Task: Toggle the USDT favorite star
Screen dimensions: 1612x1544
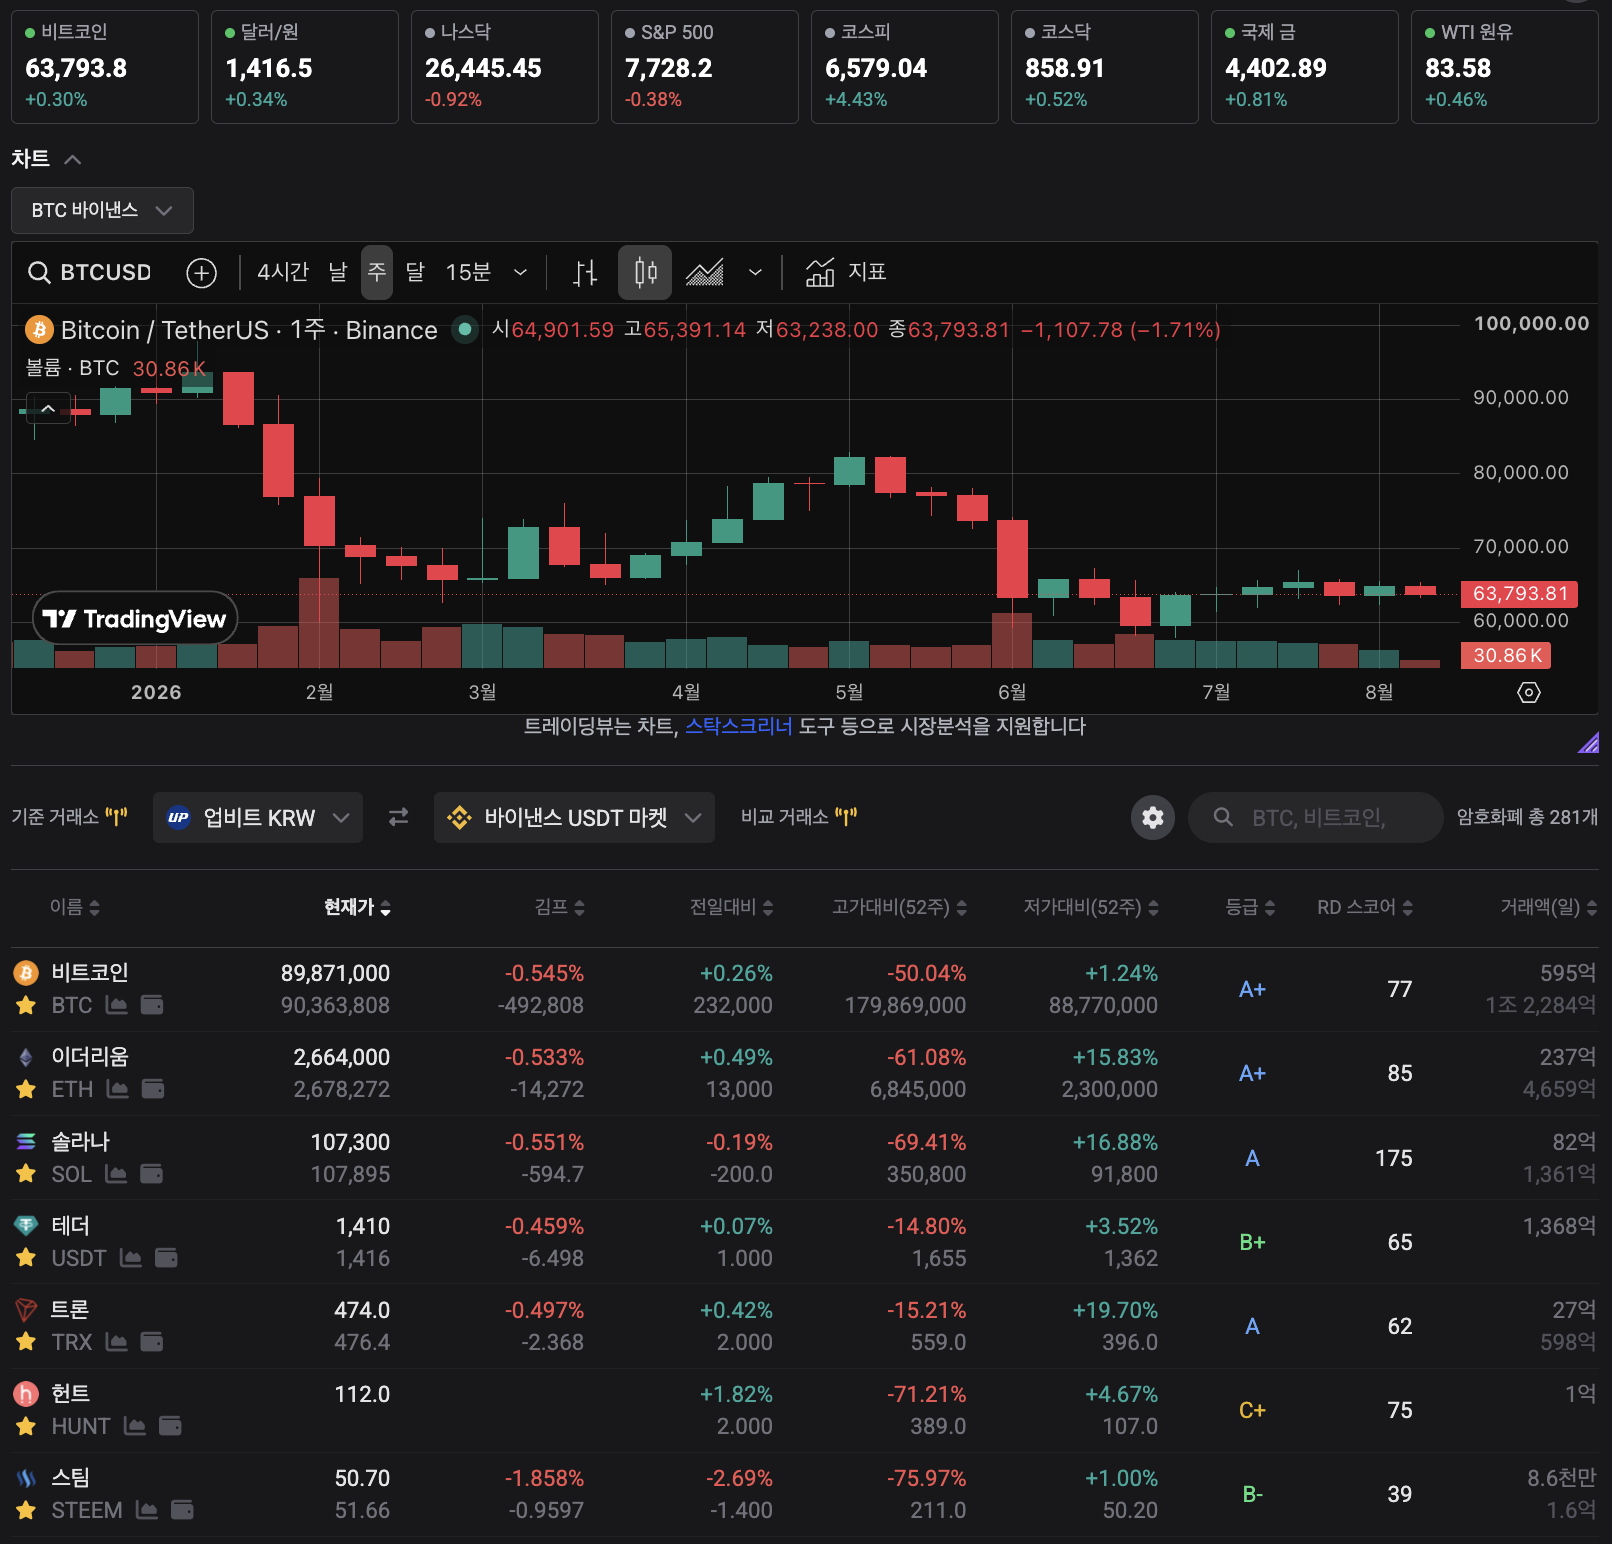Action: [26, 1258]
